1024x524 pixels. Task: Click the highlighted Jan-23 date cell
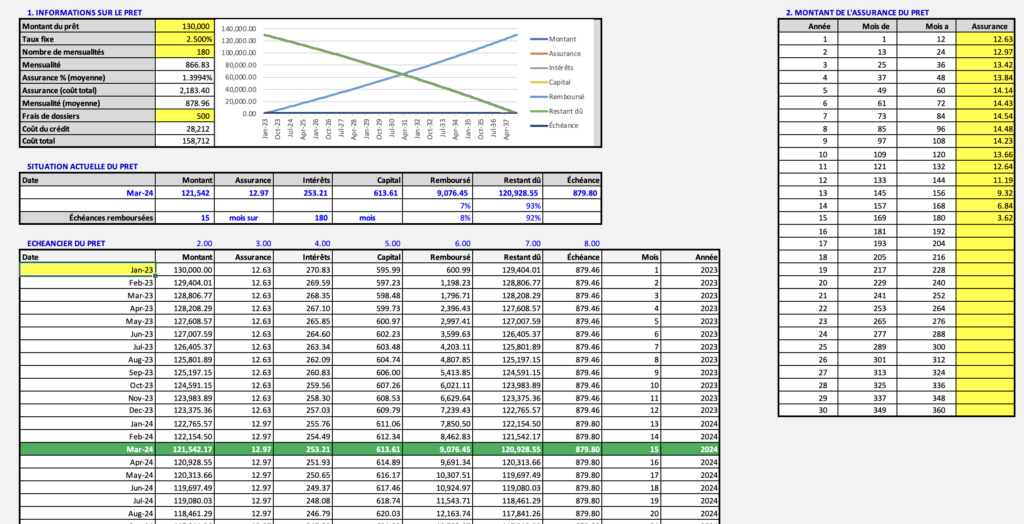point(88,270)
